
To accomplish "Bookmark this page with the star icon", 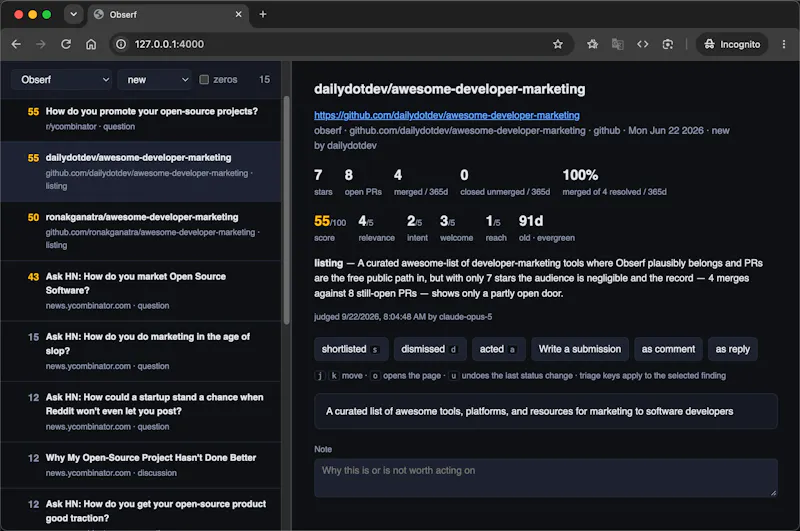I will click(x=558, y=44).
